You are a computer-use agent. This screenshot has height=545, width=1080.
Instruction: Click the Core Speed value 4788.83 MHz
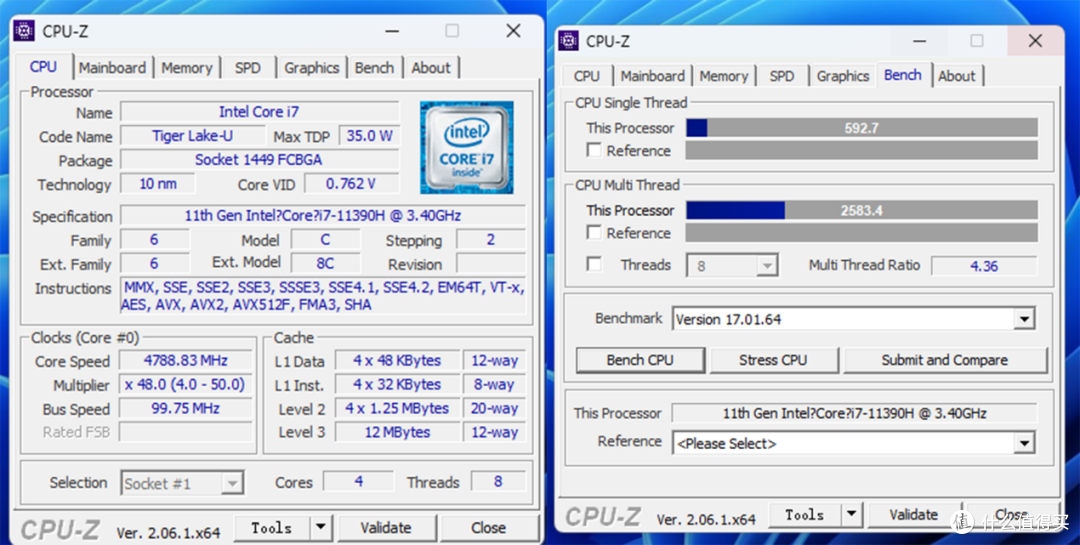tap(186, 360)
